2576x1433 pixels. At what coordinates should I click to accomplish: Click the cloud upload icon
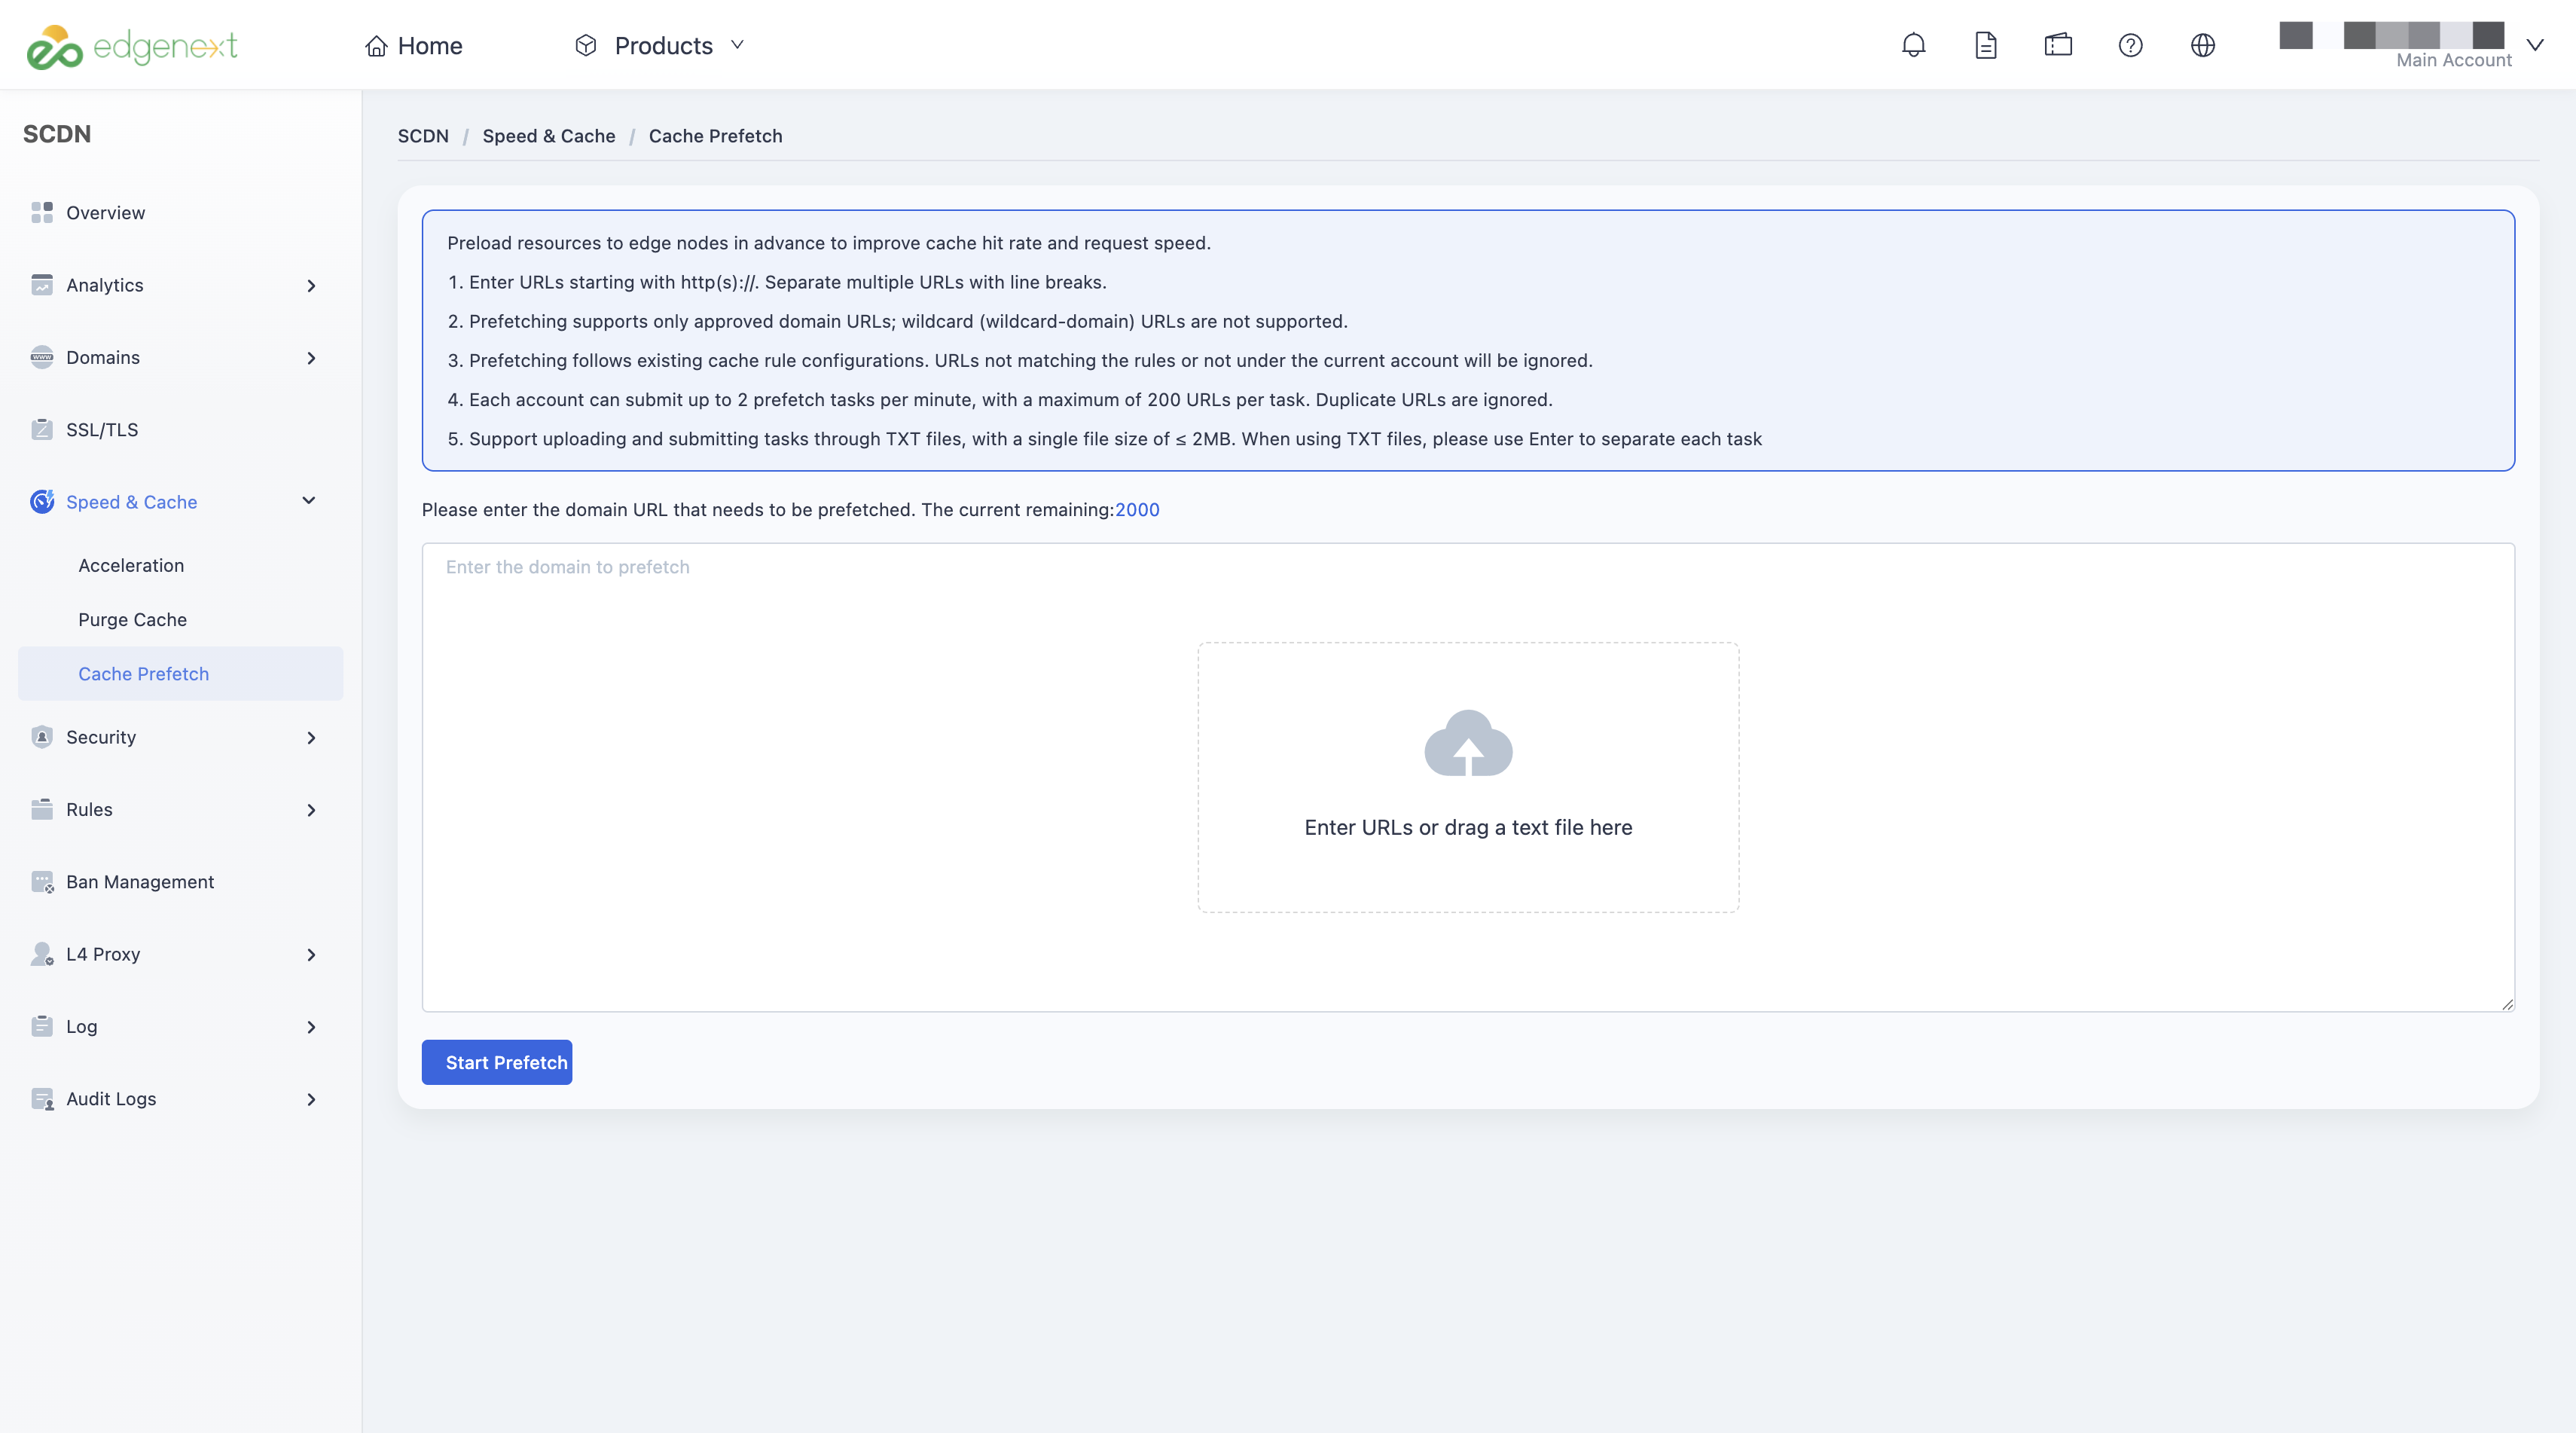pos(1468,743)
